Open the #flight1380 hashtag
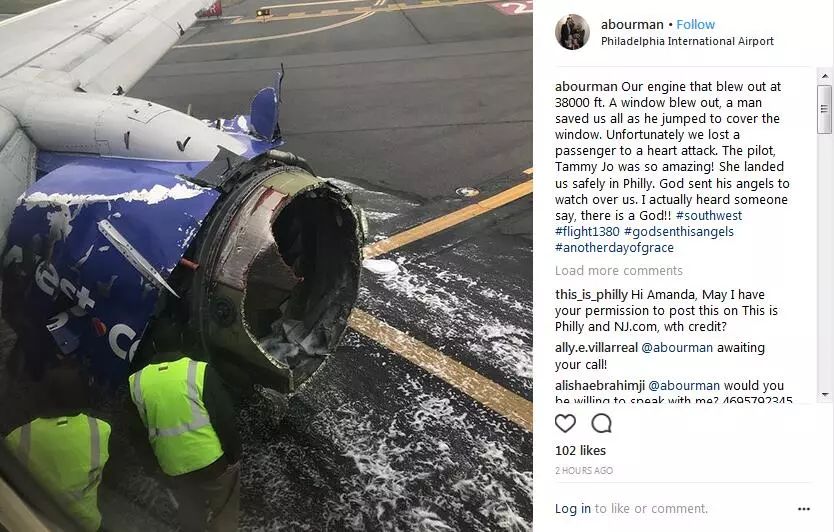834x532 pixels. pos(587,231)
